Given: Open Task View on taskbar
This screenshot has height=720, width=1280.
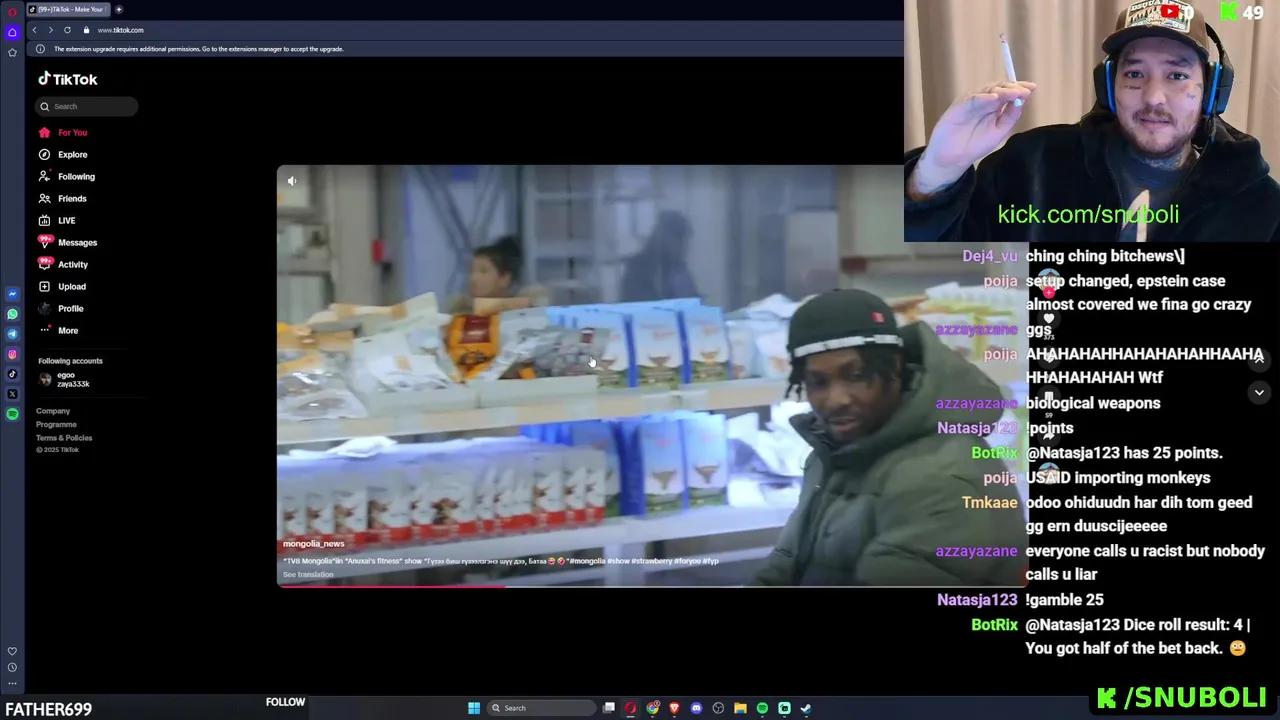Looking at the screenshot, I should click(x=608, y=708).
